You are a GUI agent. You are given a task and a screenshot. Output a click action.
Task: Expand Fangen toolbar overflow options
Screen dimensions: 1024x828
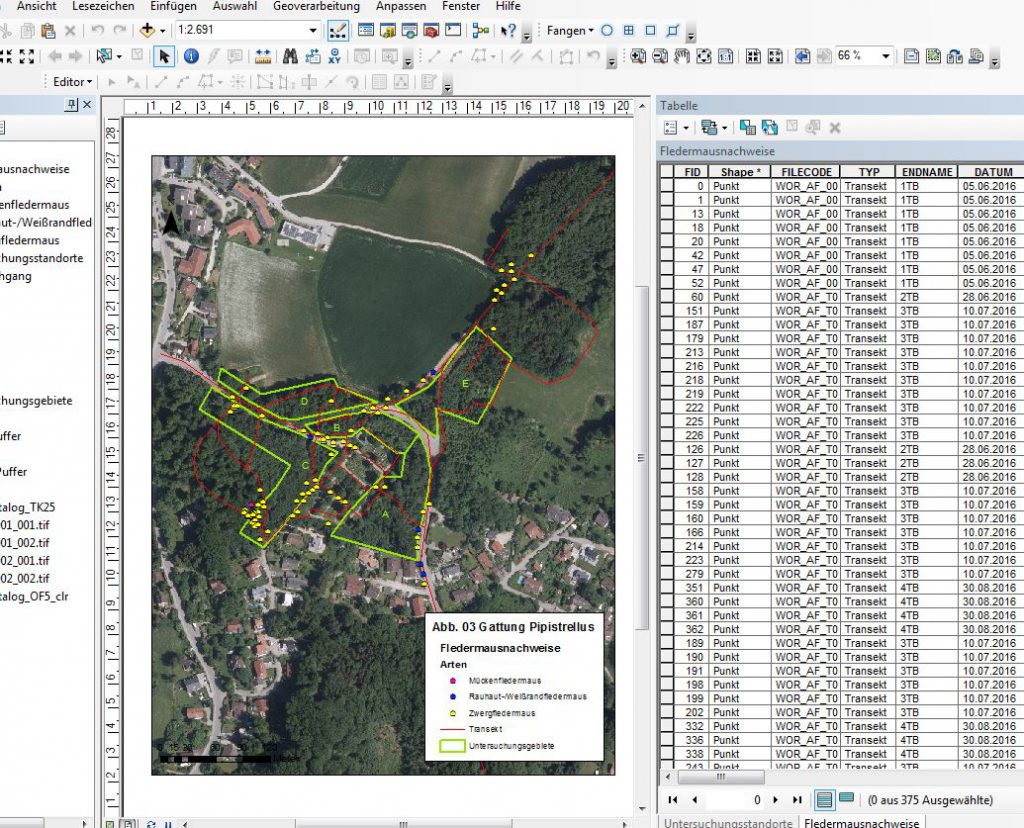tap(691, 34)
